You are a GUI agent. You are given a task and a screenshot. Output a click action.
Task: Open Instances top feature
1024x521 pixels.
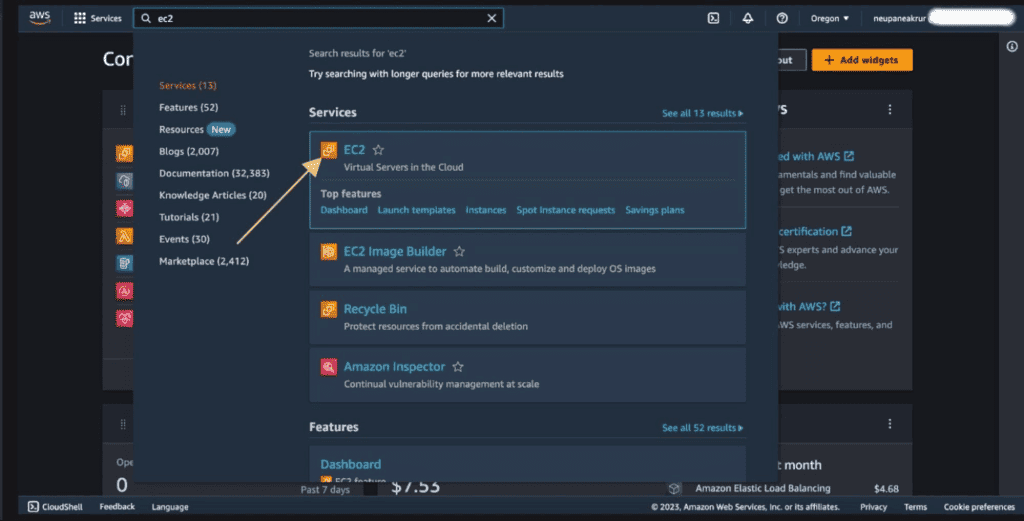pos(486,210)
